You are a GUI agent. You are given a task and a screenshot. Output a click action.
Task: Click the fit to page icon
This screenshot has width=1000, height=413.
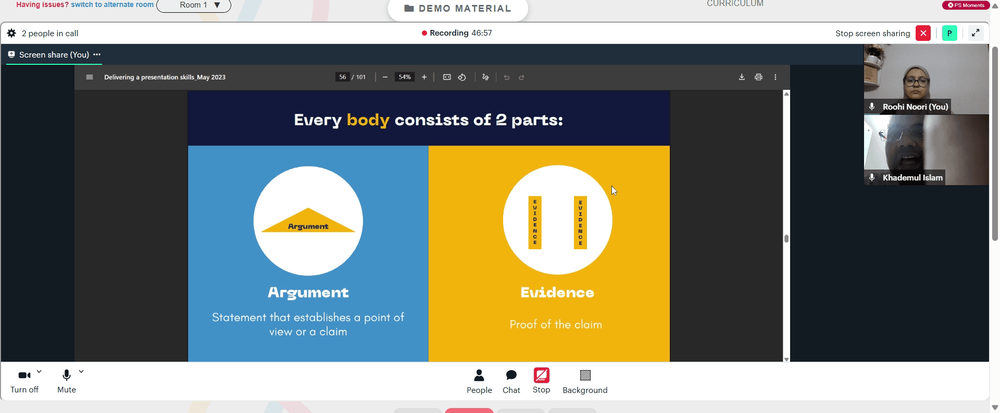coord(447,77)
